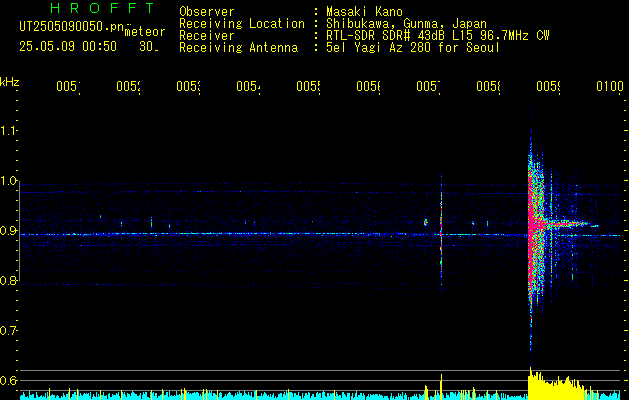Click the Receiving Location label

[242, 24]
